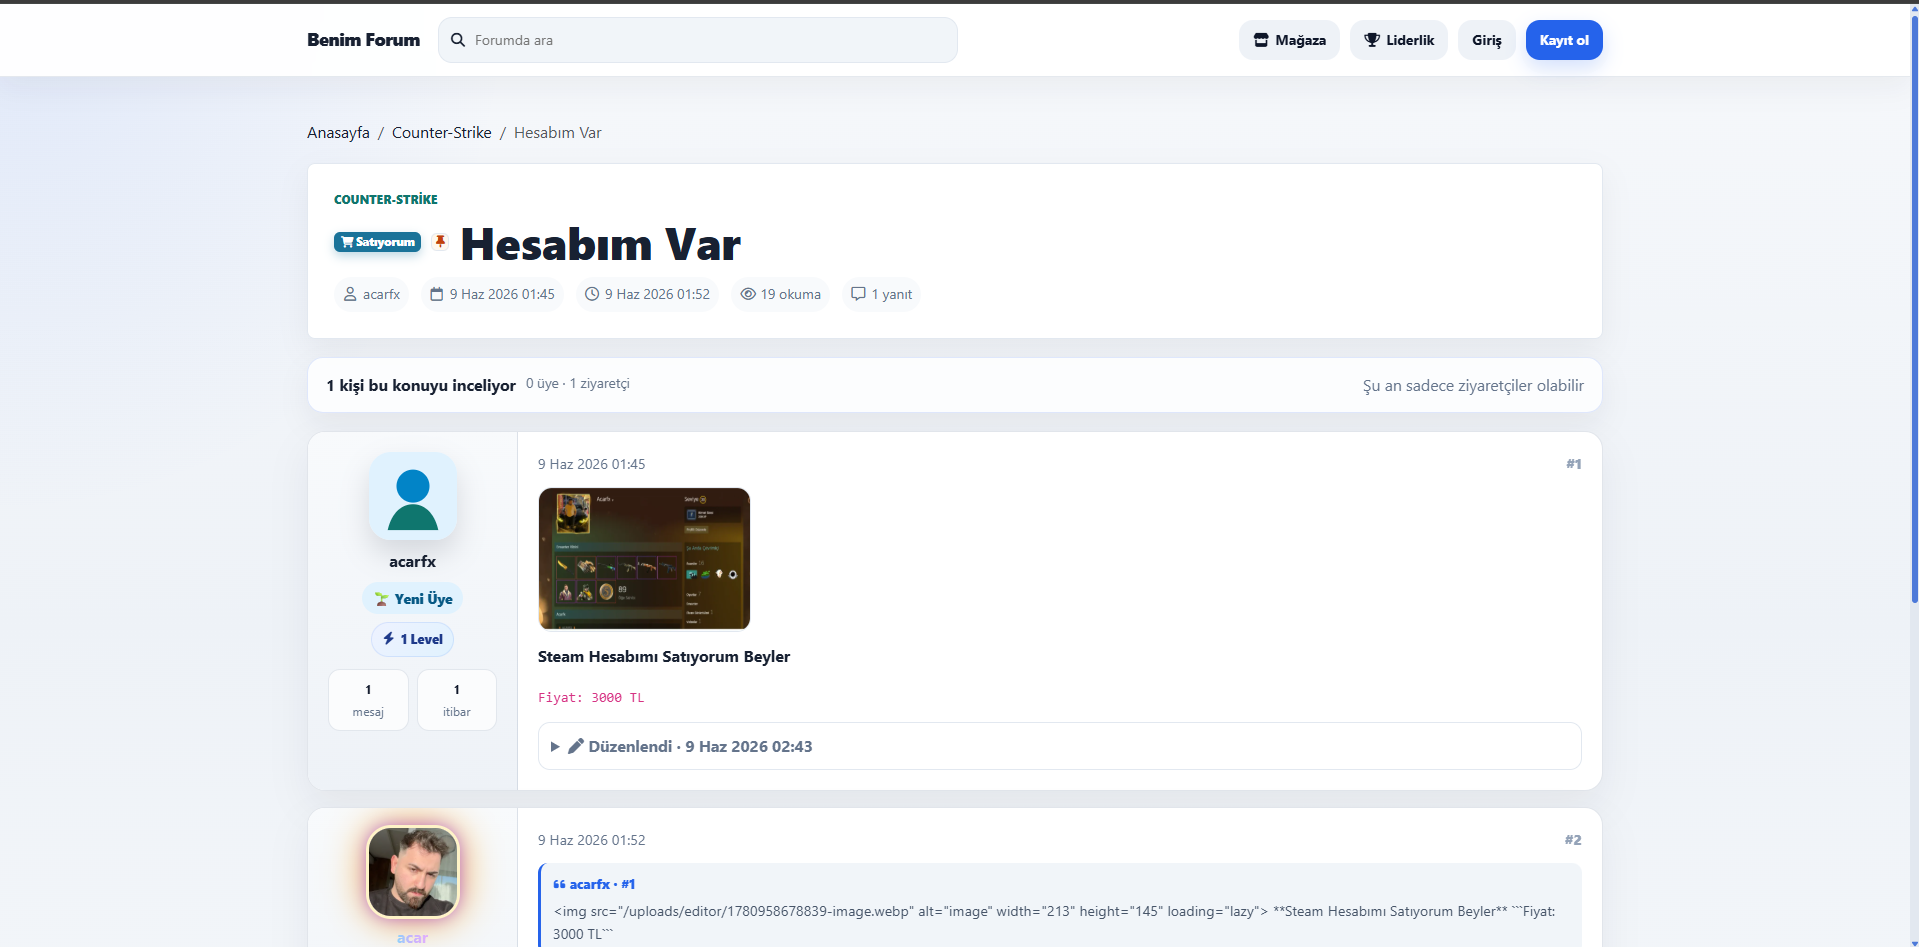Screen dimensions: 1919x947
Task: Open the Steam inventory screenshot thumbnail
Action: coord(644,559)
